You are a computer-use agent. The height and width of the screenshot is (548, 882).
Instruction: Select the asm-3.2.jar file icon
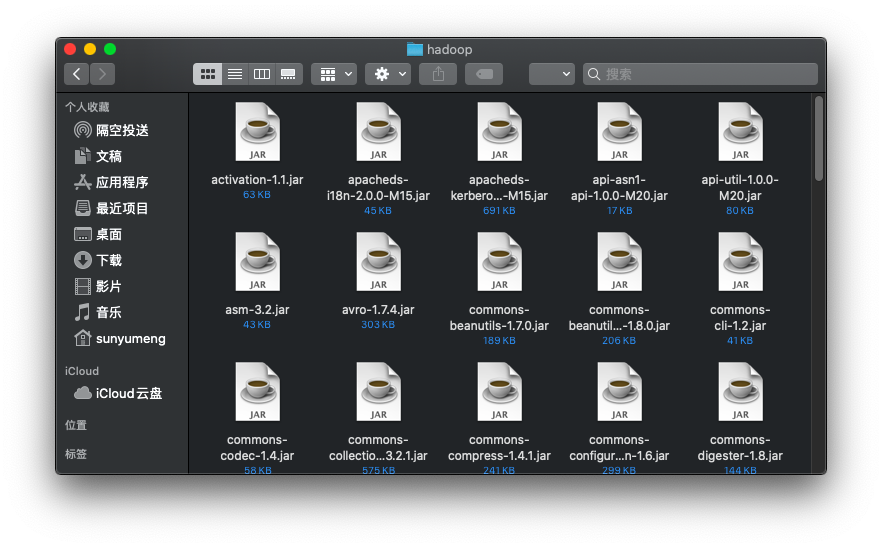[257, 262]
